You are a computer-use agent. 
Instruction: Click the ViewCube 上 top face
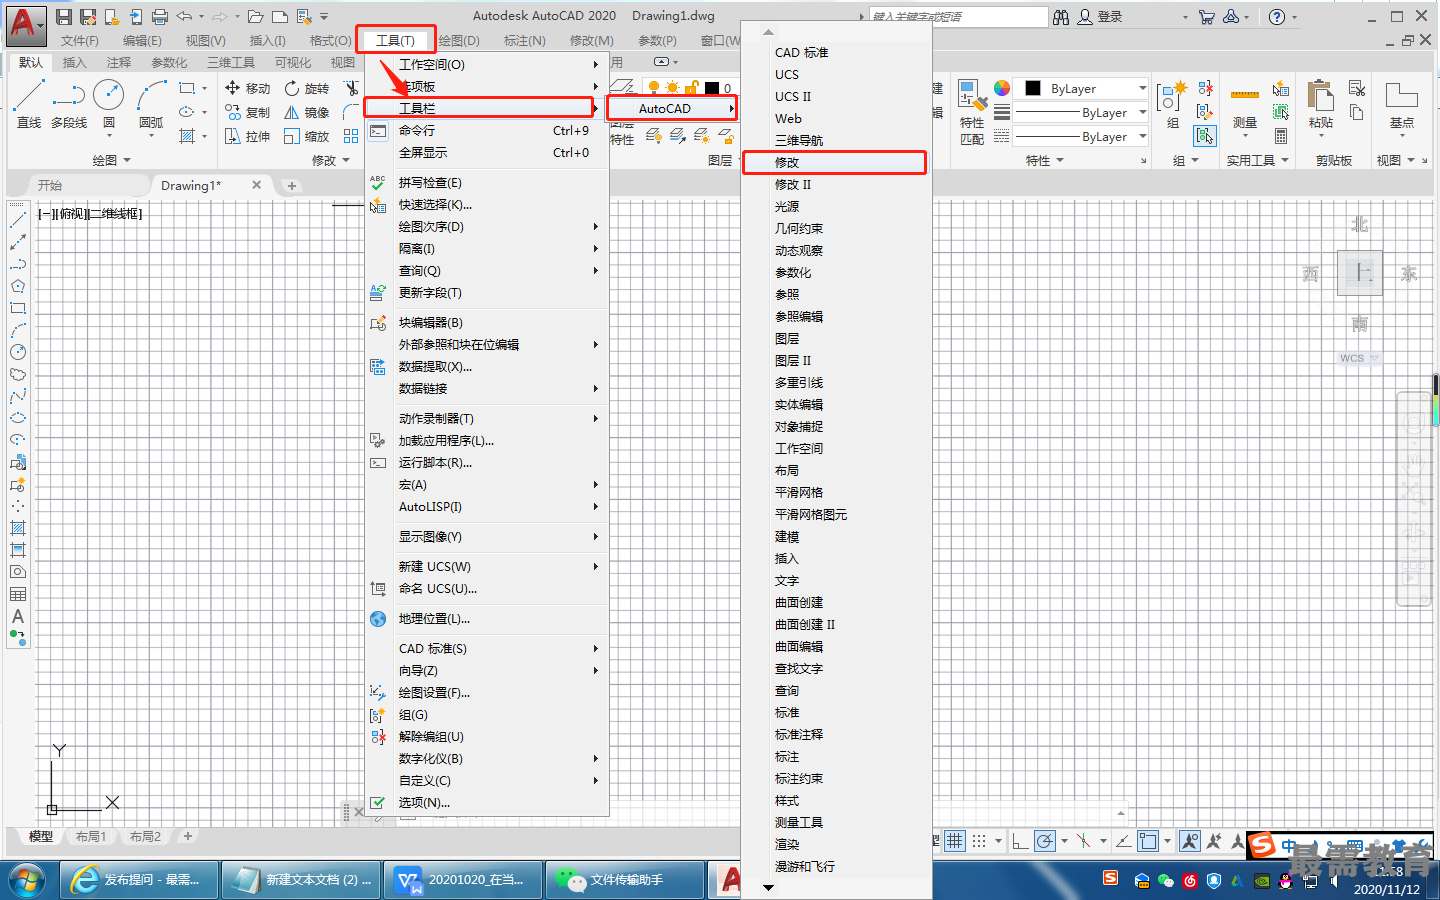coord(1360,272)
